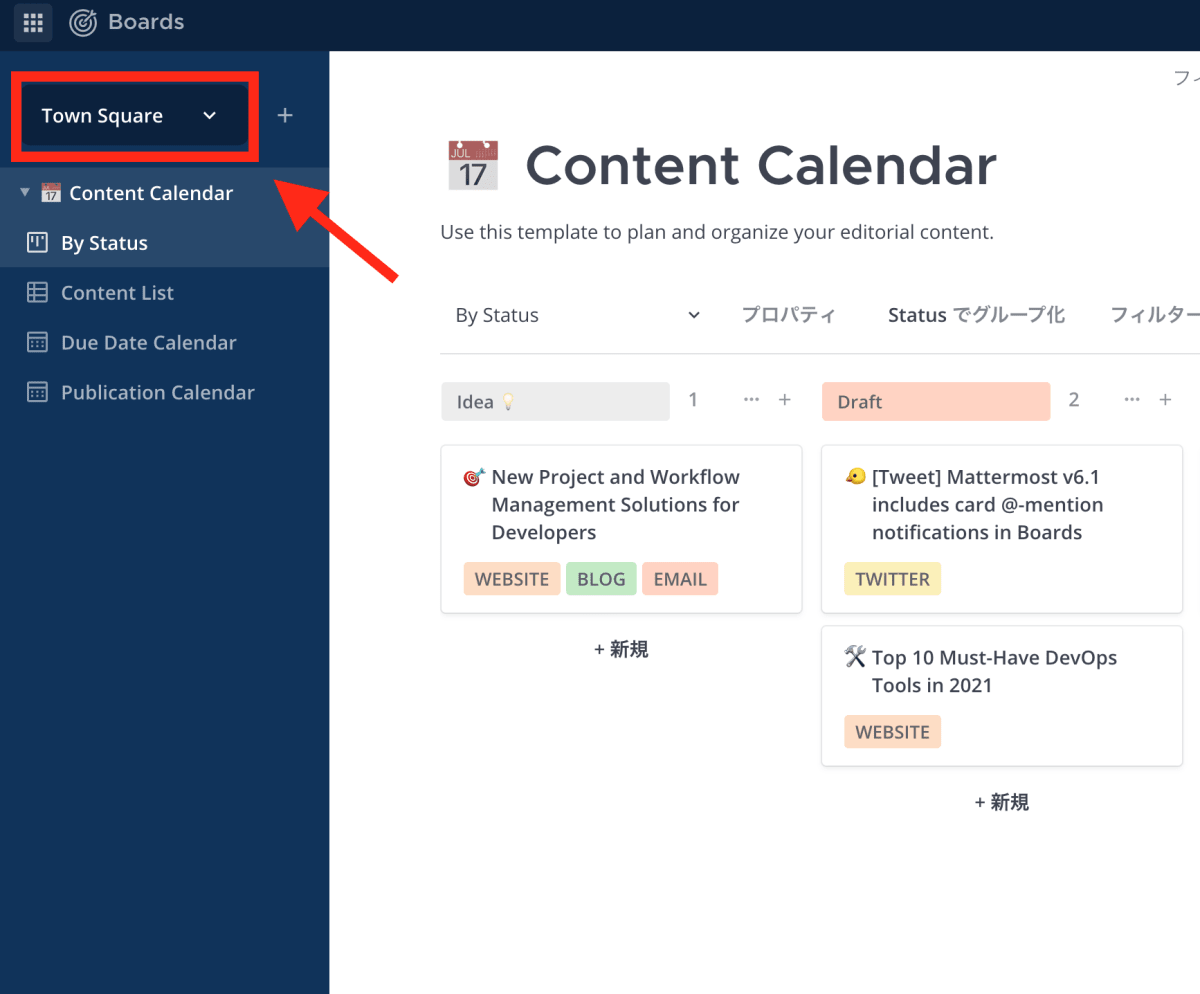Click the Boards target logo icon
The height and width of the screenshot is (994, 1200).
84,22
